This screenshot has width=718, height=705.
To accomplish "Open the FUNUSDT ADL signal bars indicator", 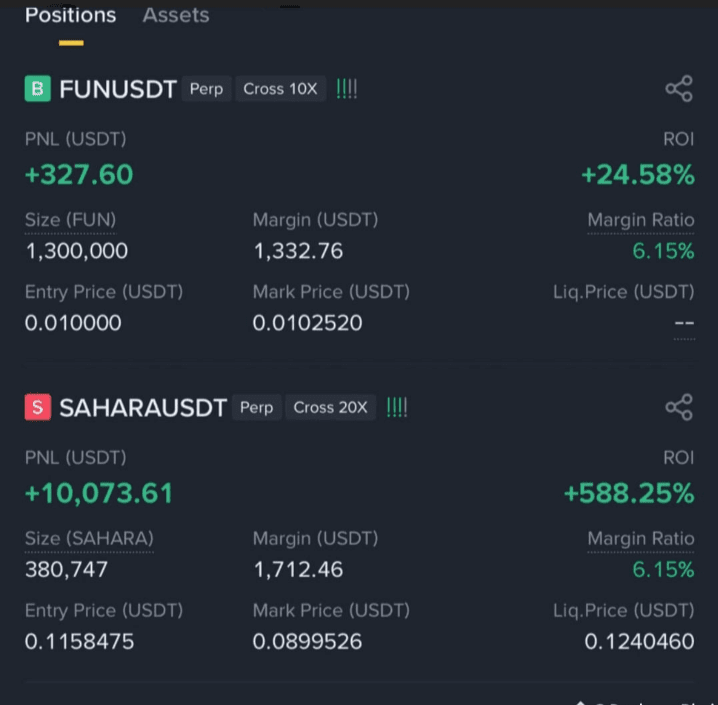I will tap(347, 88).
